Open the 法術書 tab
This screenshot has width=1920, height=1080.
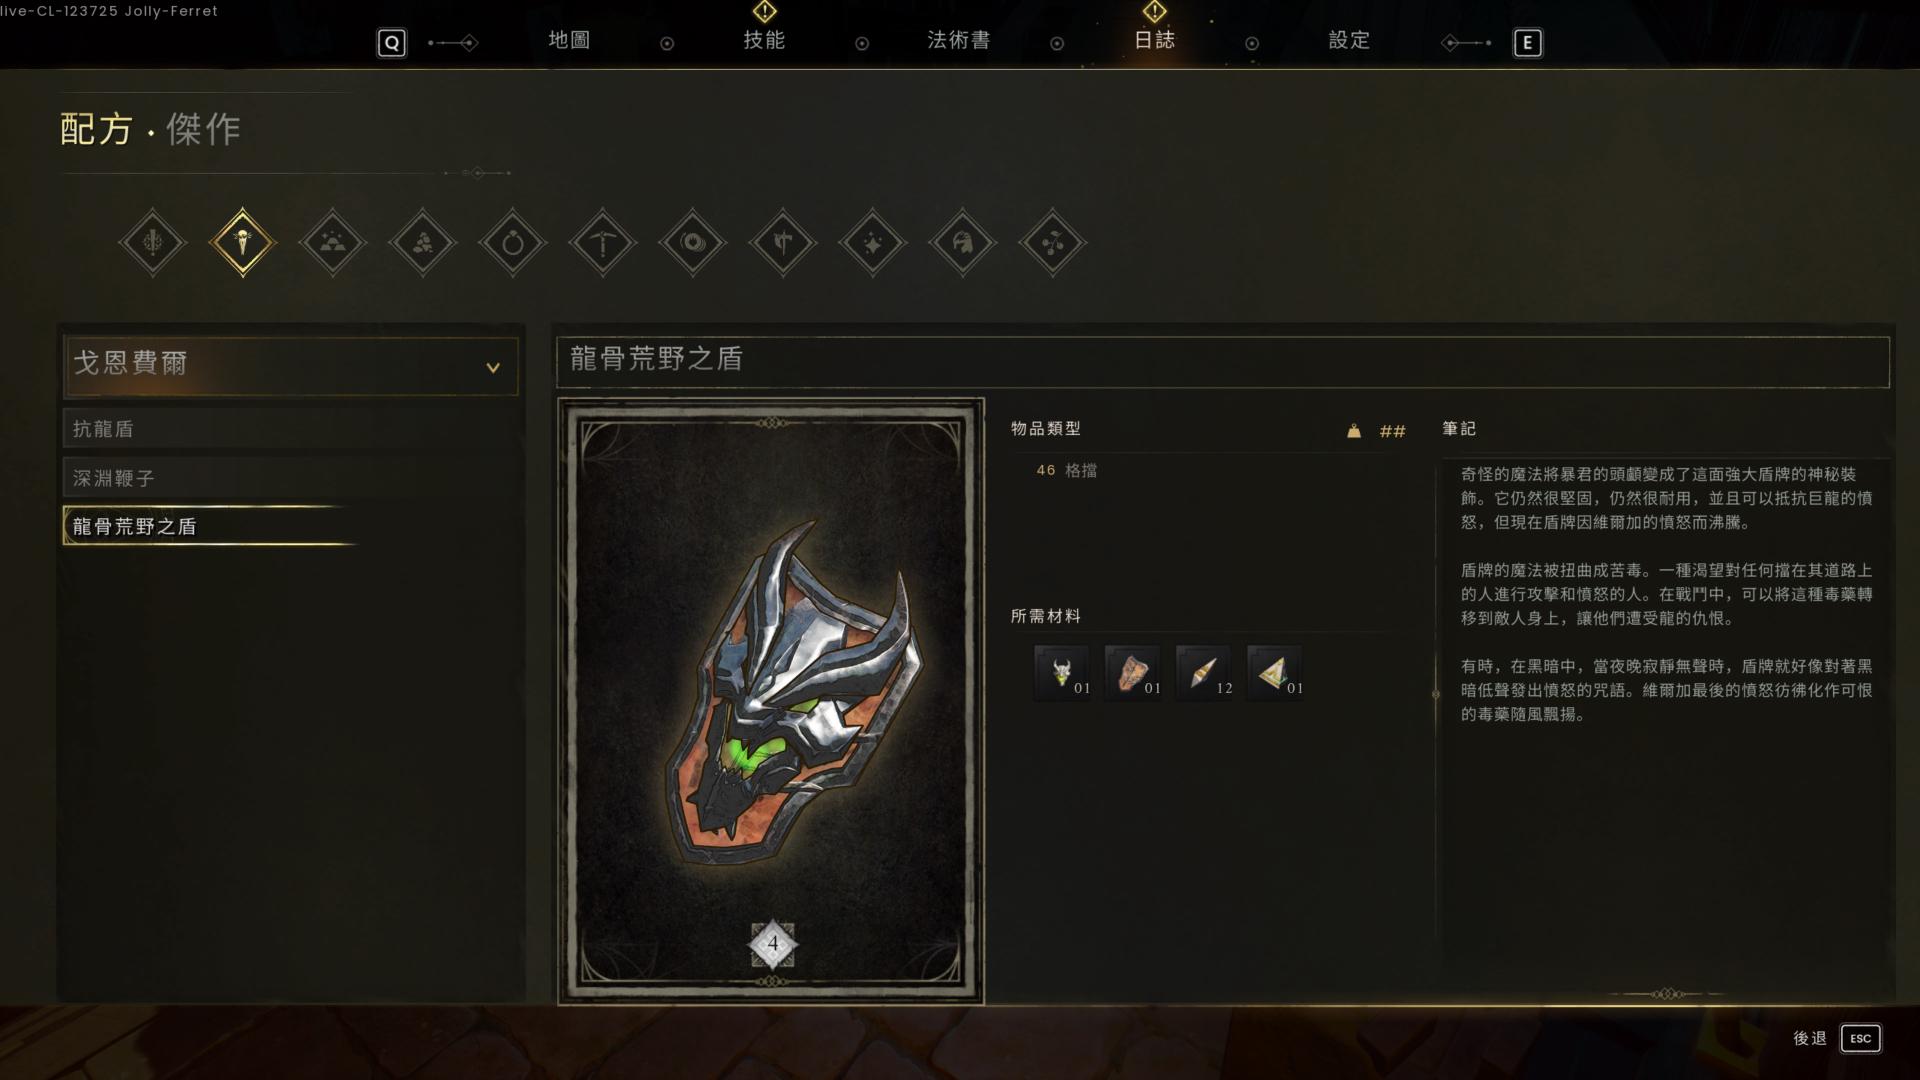pyautogui.click(x=958, y=40)
